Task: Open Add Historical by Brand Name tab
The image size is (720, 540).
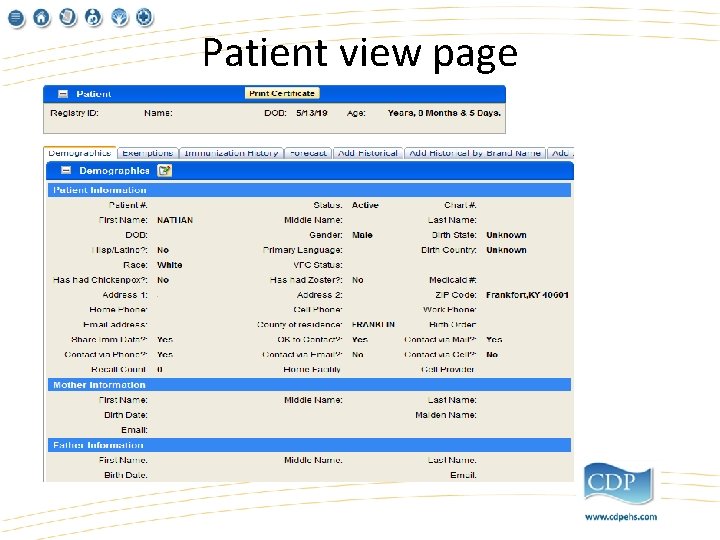Action: point(475,153)
